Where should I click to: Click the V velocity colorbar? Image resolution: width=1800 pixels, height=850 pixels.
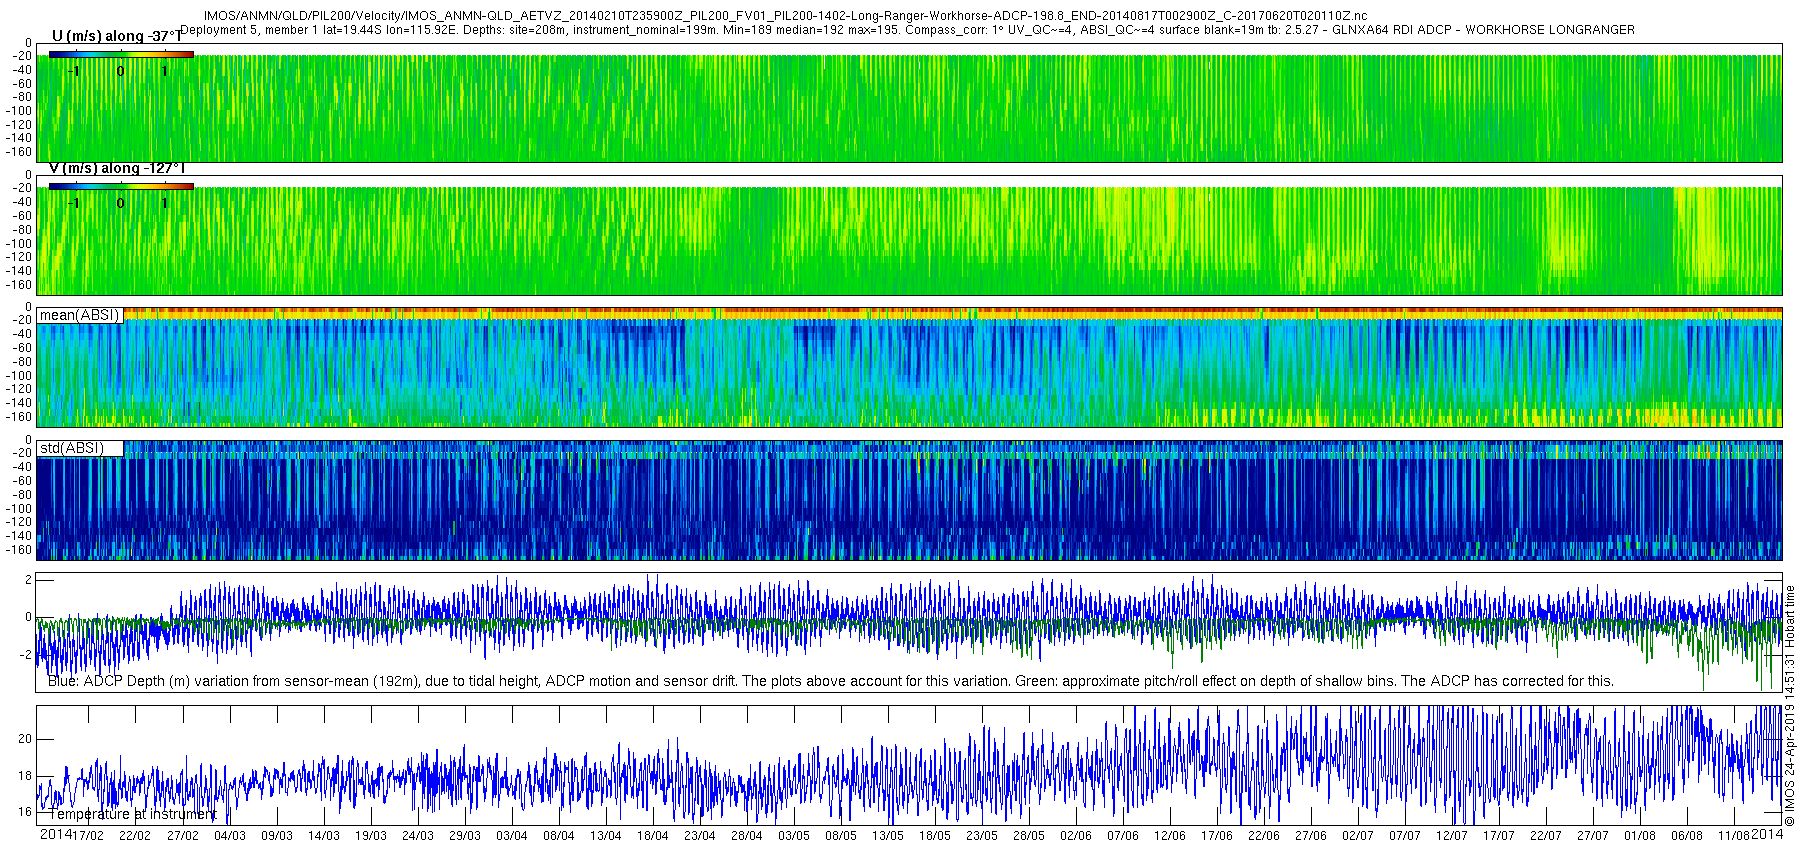coord(121,186)
